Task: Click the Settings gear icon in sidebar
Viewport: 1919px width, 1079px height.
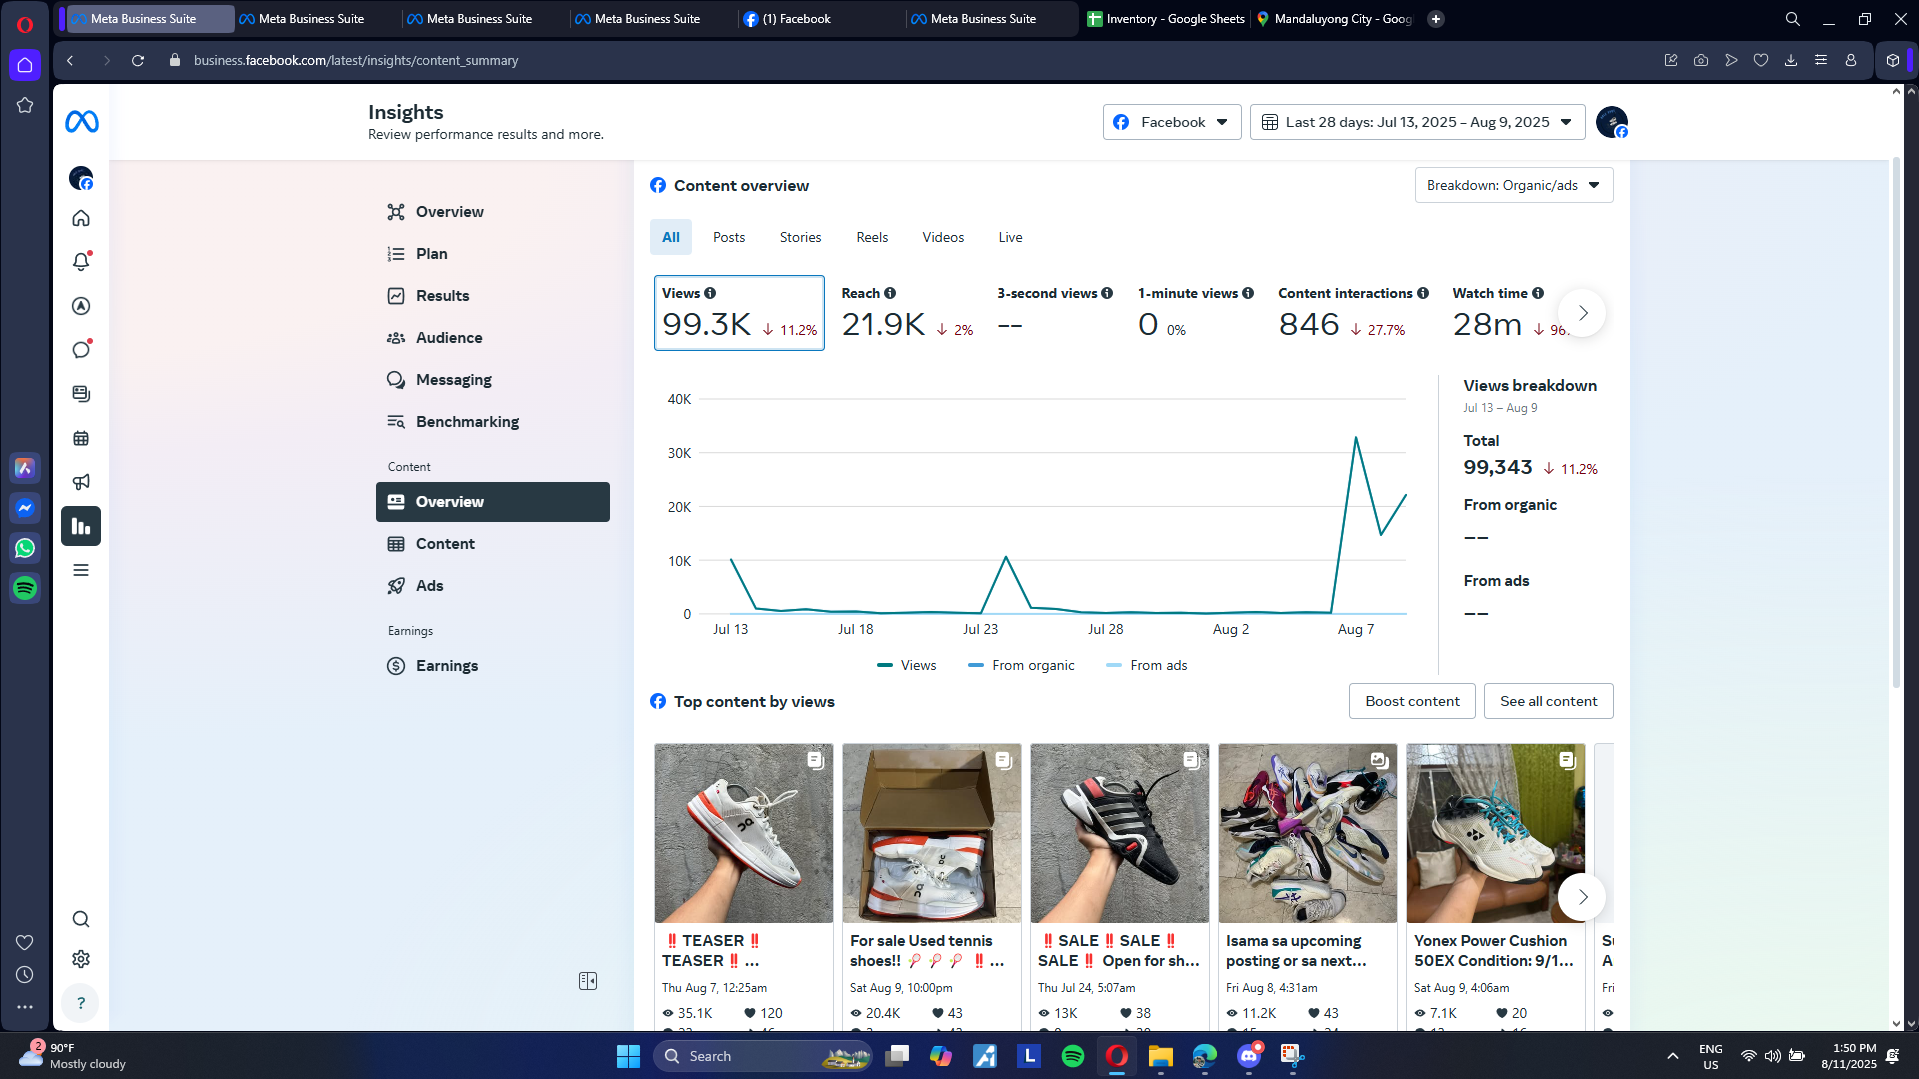Action: coord(81,959)
